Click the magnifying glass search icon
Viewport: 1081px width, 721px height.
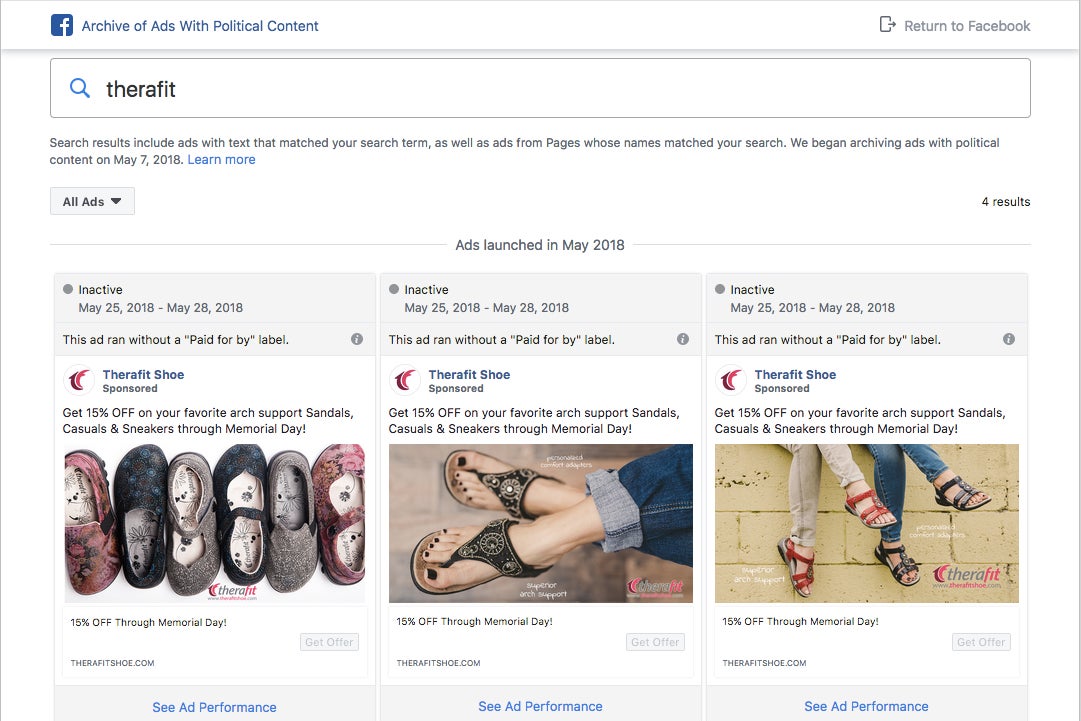(80, 88)
